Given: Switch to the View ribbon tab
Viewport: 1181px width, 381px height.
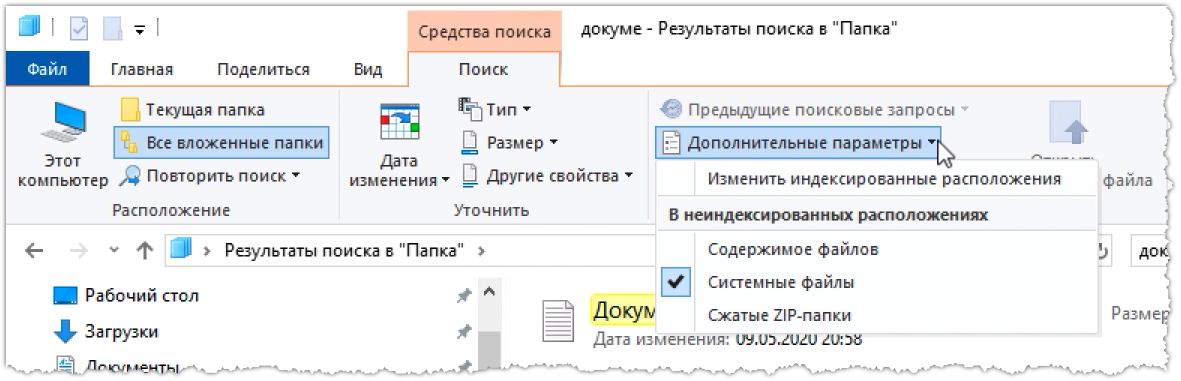Looking at the screenshot, I should pyautogui.click(x=368, y=69).
